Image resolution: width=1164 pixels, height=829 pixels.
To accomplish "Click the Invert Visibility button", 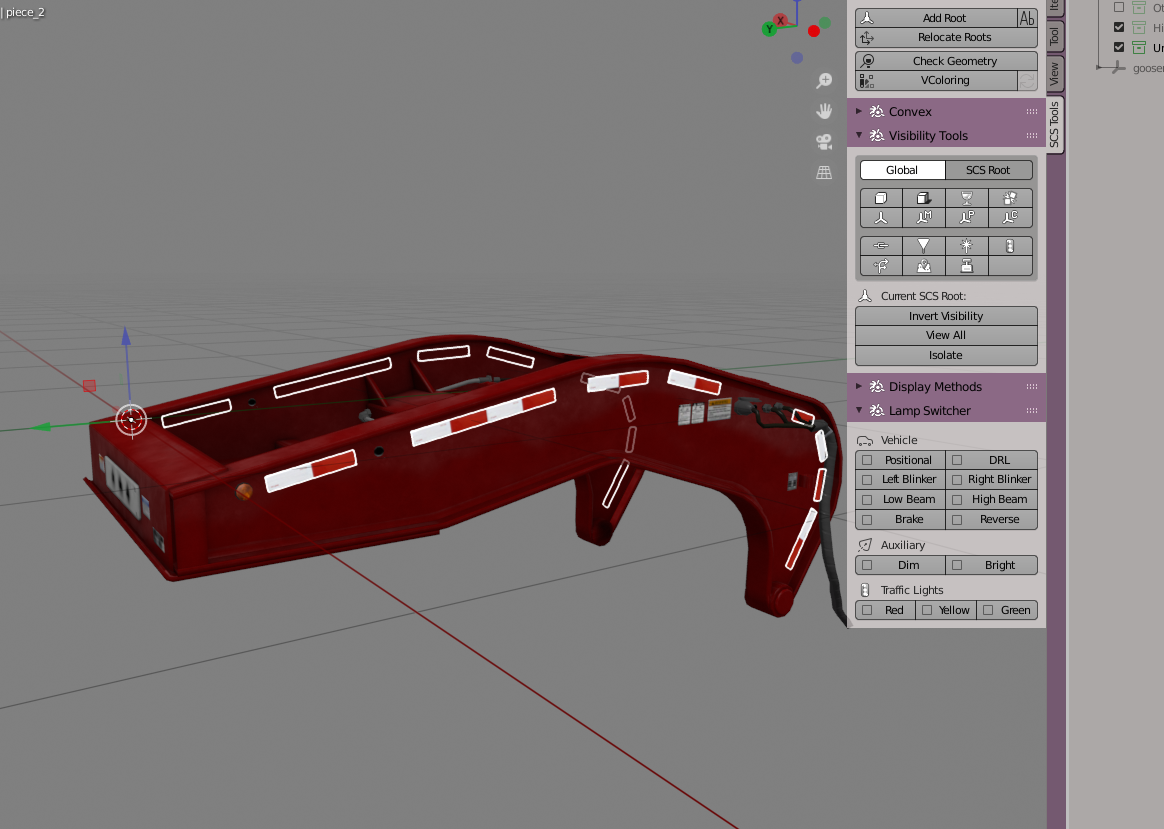I will click(945, 315).
